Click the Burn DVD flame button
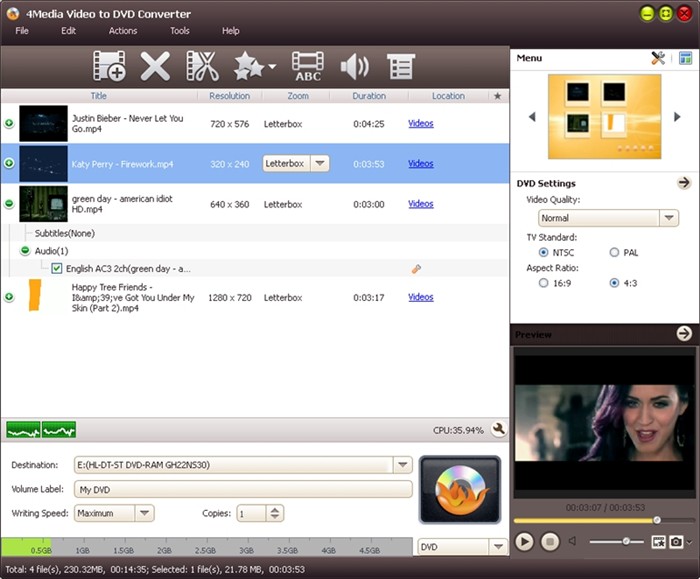The image size is (700, 579). tap(459, 489)
